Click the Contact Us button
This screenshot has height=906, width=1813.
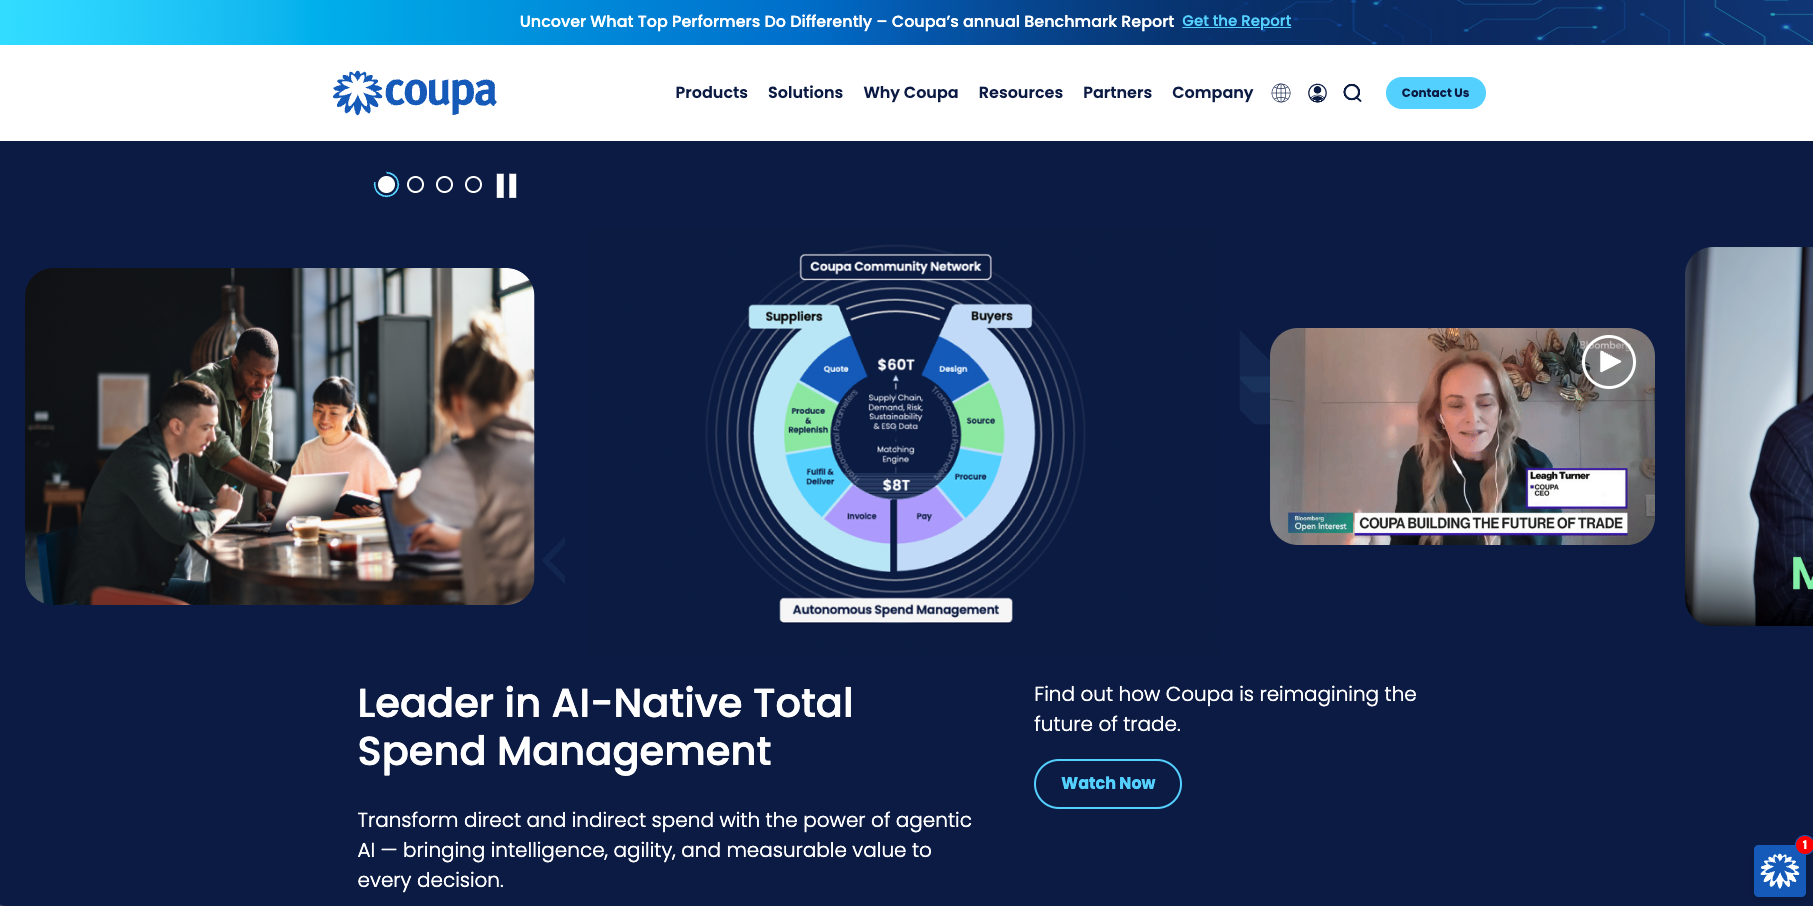pos(1435,93)
